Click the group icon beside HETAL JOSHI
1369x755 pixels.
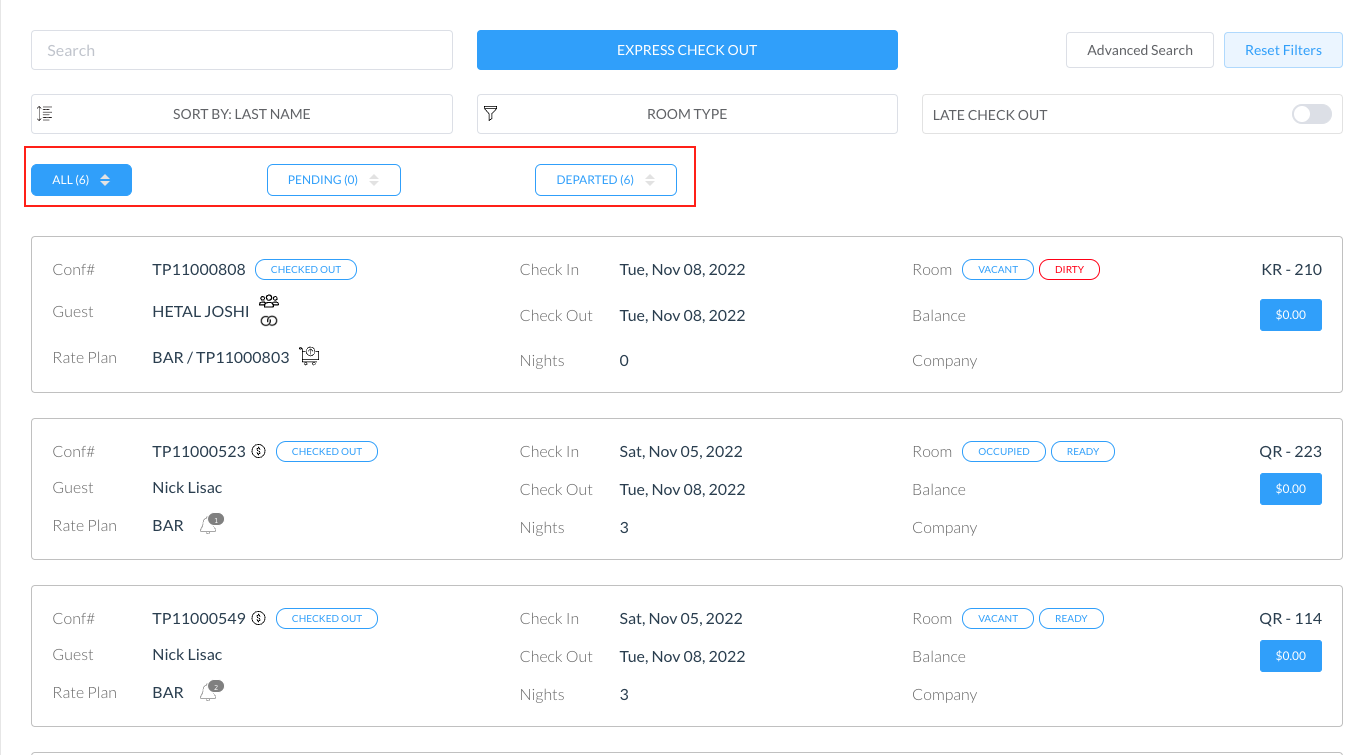click(x=269, y=301)
